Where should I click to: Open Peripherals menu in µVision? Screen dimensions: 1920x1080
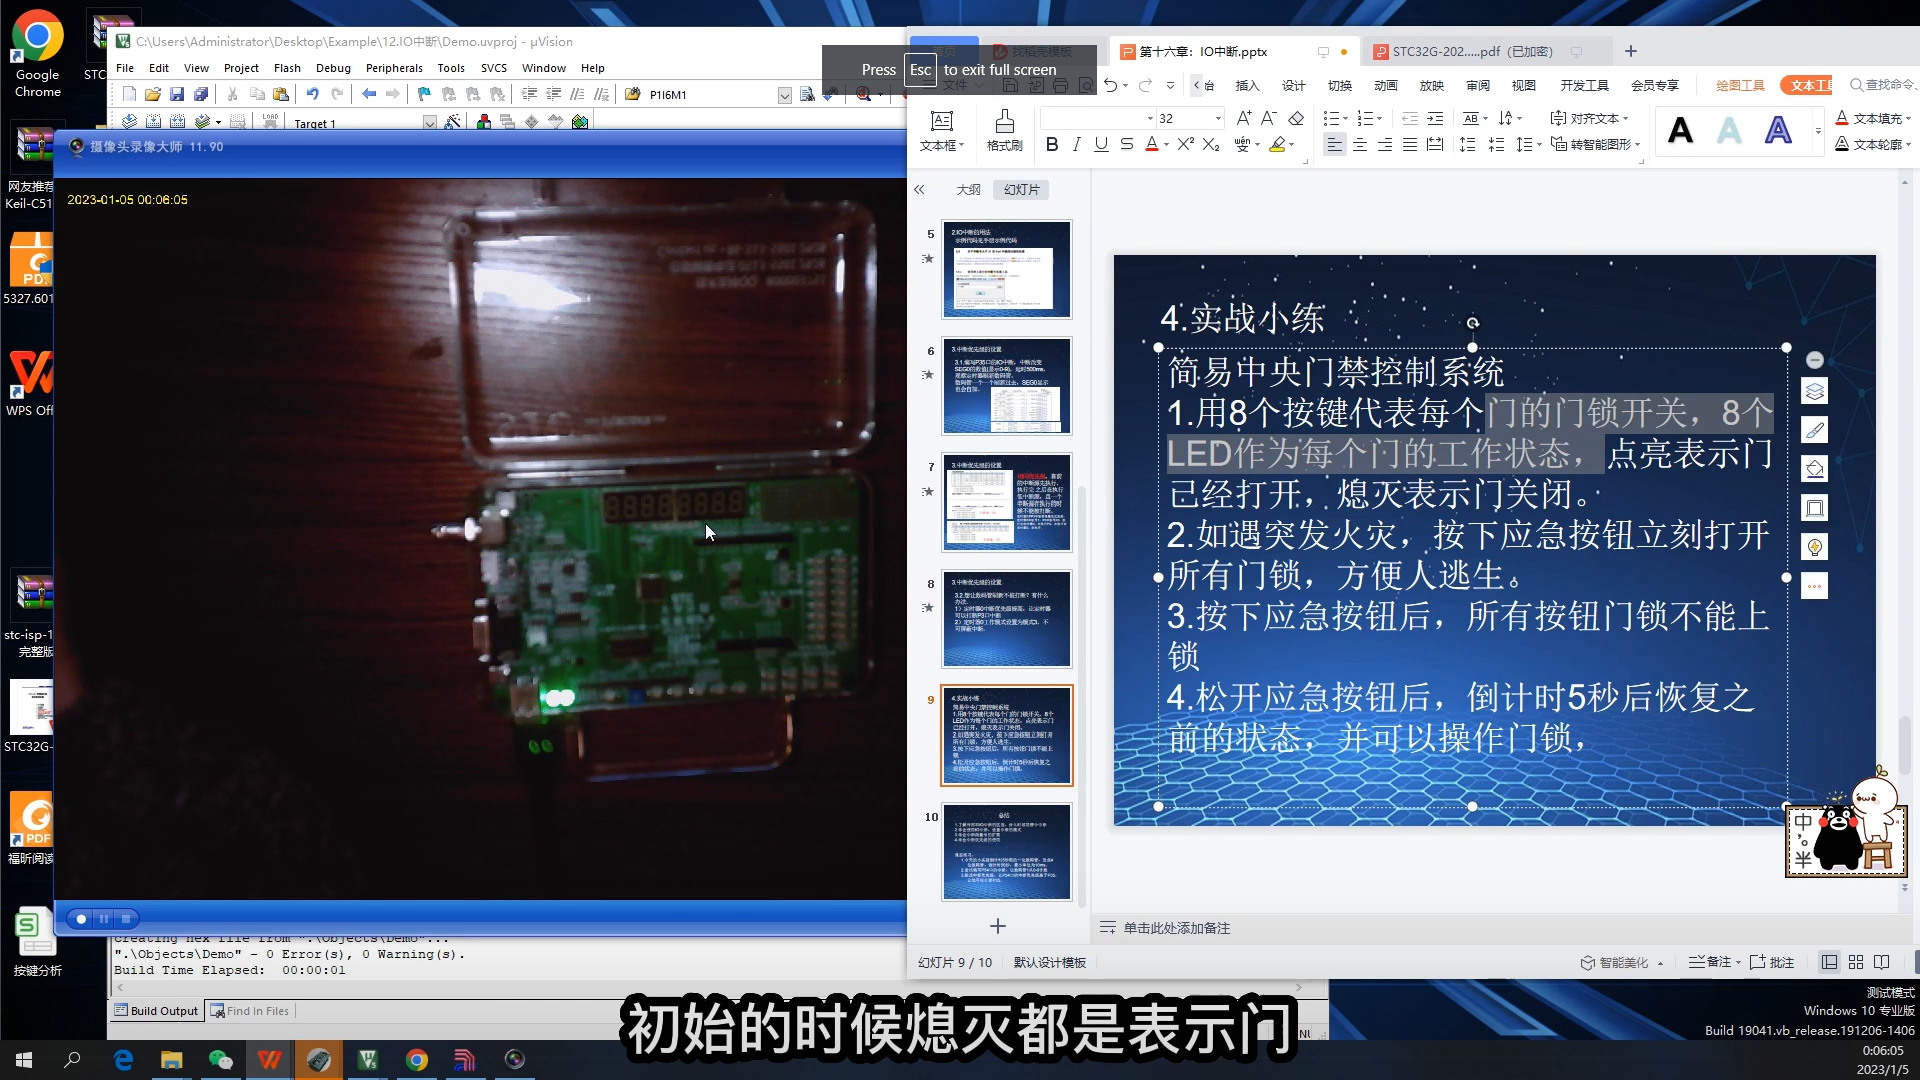[394, 68]
